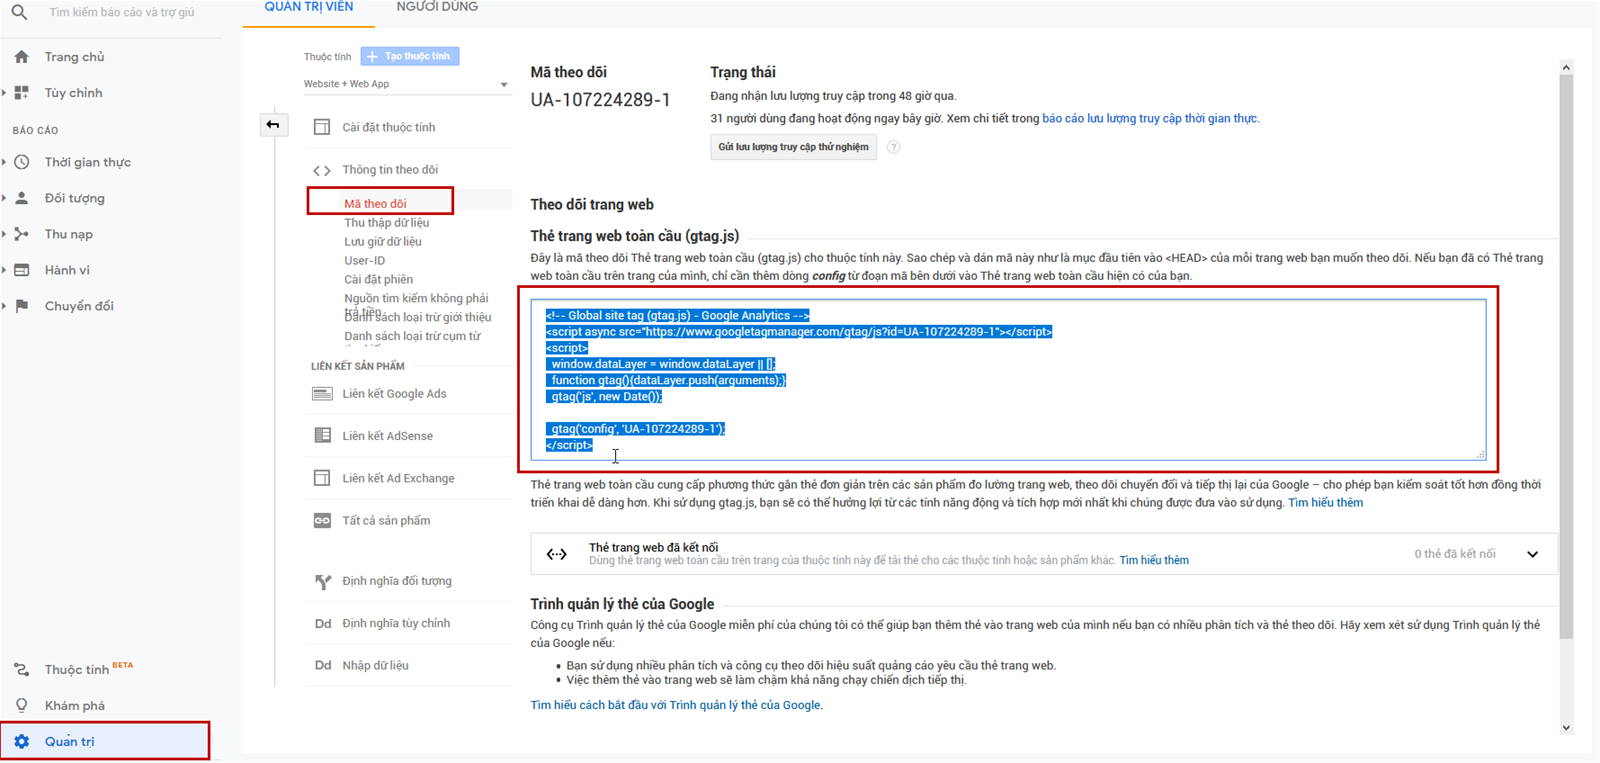The width and height of the screenshot is (1600, 763).
Task: Expand the Hành vi report arrow
Action: click(x=4, y=270)
